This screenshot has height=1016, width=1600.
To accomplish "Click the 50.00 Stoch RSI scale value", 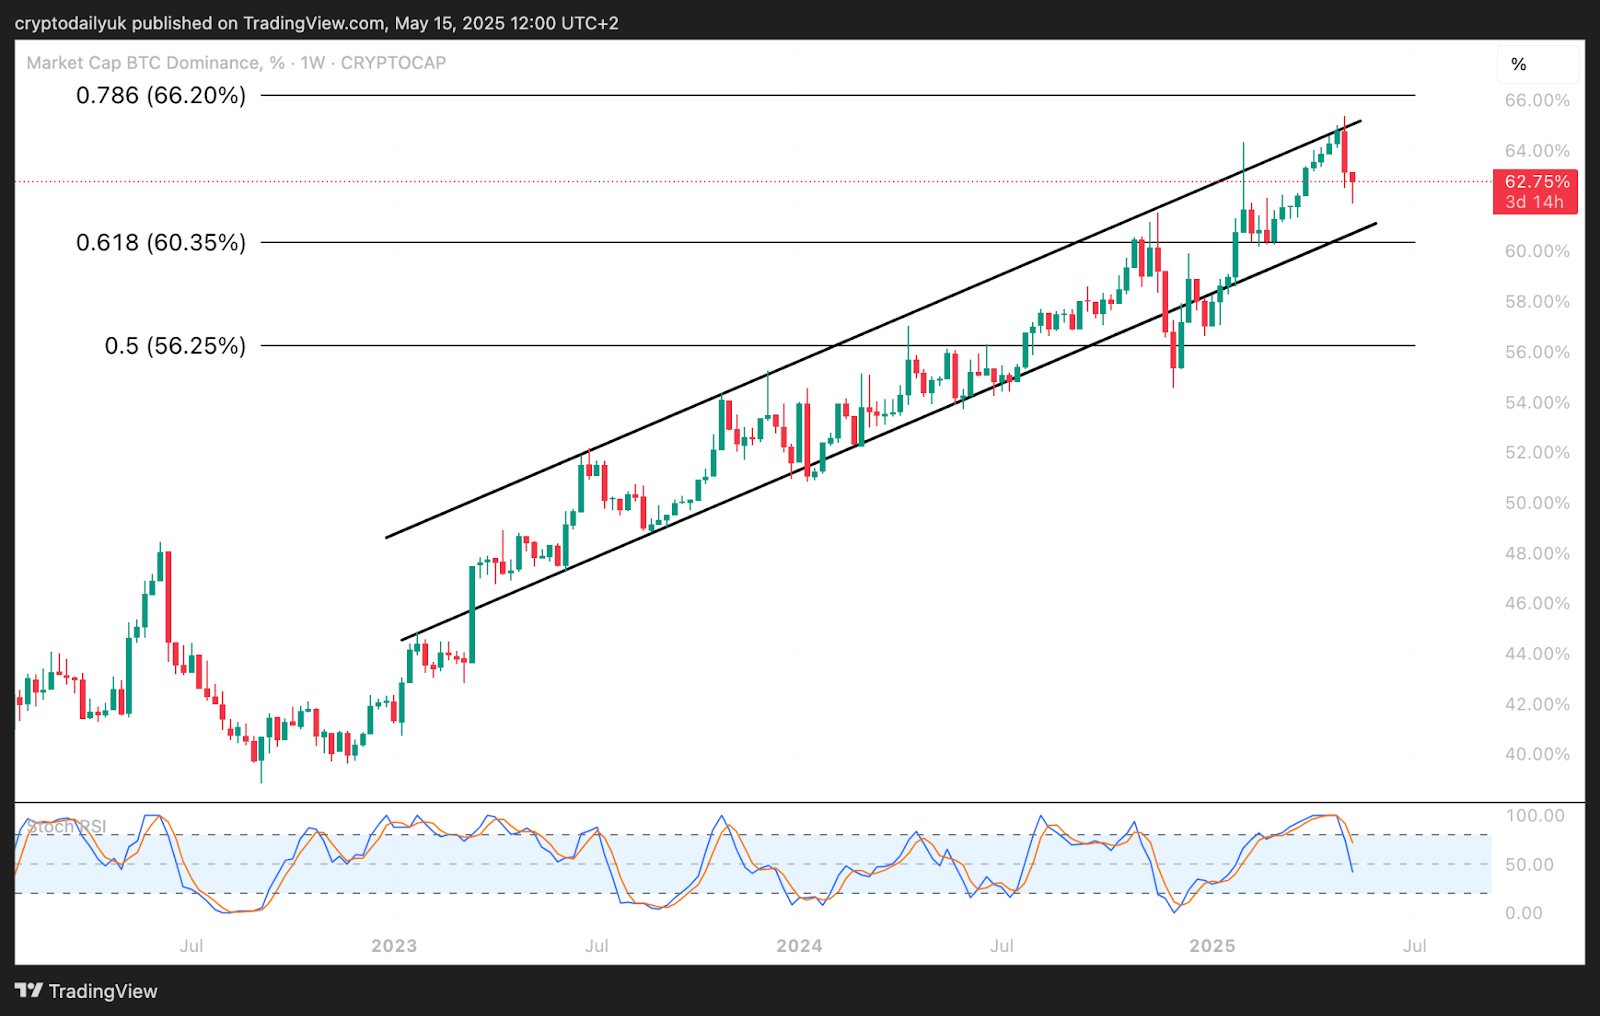I will coord(1530,864).
